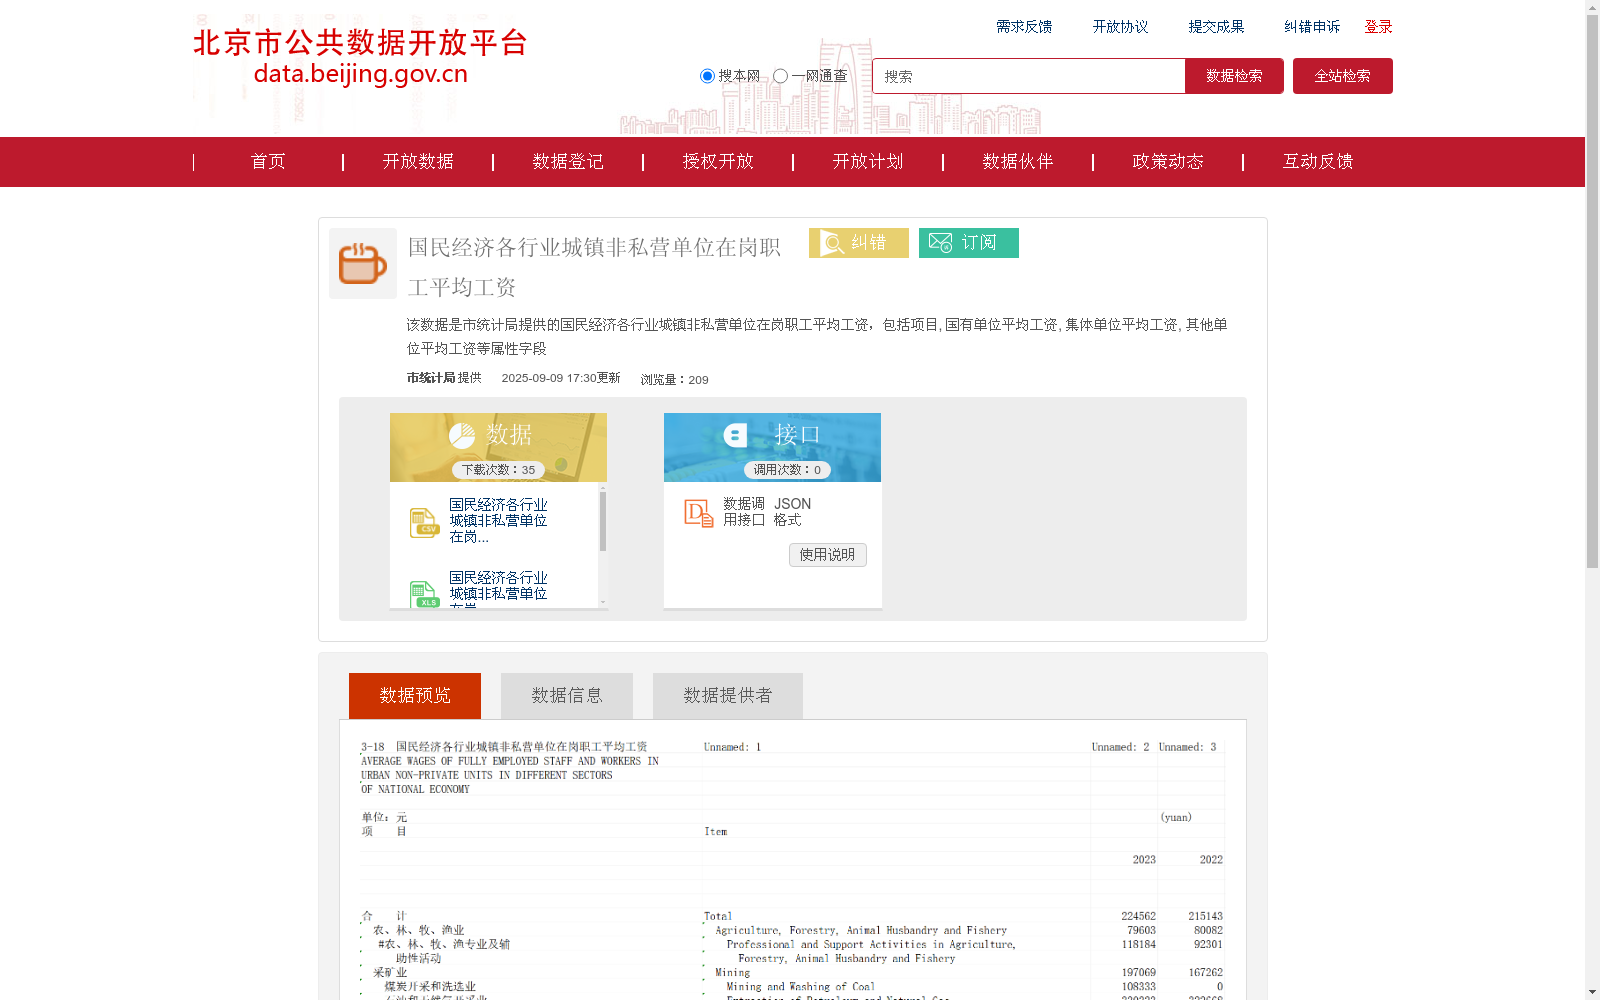Open the CSV file download icon
This screenshot has height=1000, width=1600.
[x=424, y=521]
